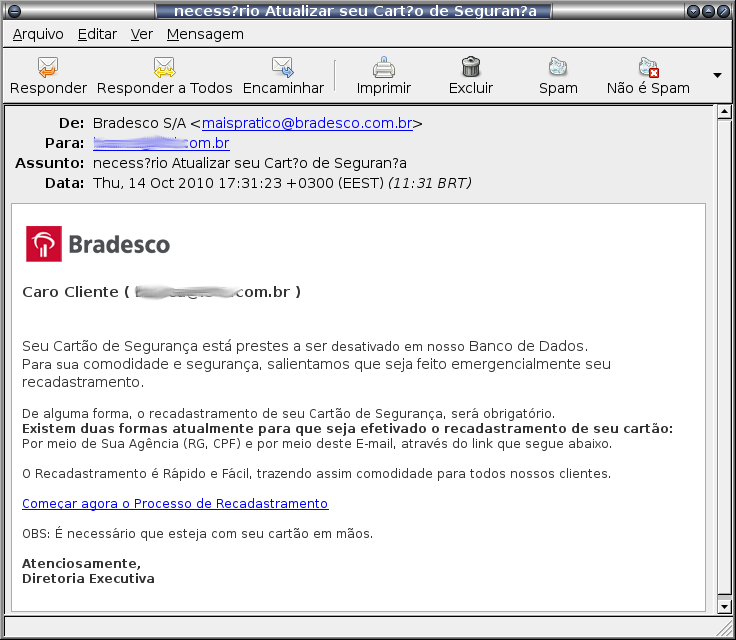Viewport: 736px width, 640px height.
Task: Follow Começar agora o Processo de Recadastramento link
Action: click(175, 503)
